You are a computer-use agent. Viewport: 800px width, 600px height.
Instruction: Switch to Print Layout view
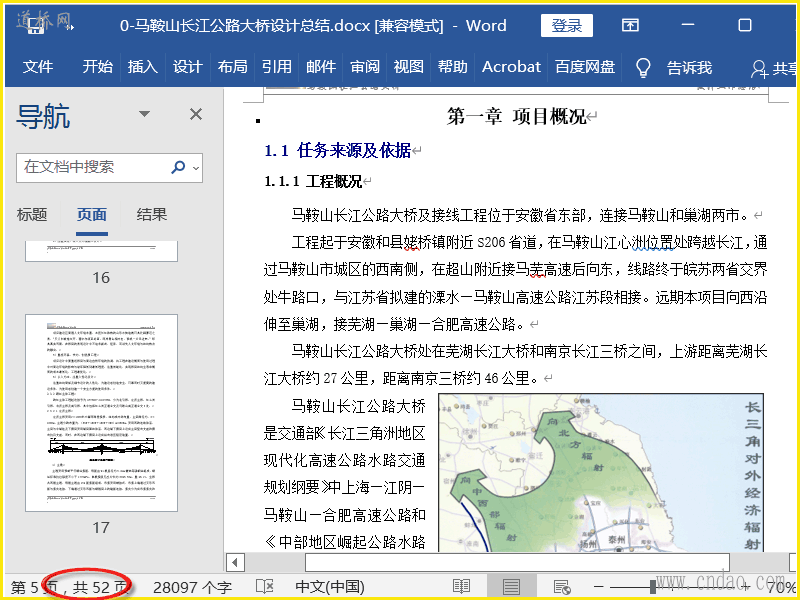tap(511, 587)
